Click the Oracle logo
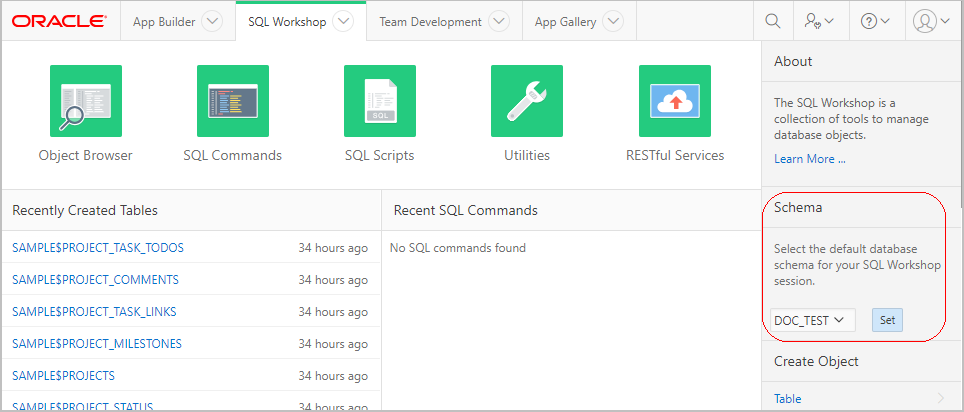Image resolution: width=964 pixels, height=412 pixels. (59, 21)
